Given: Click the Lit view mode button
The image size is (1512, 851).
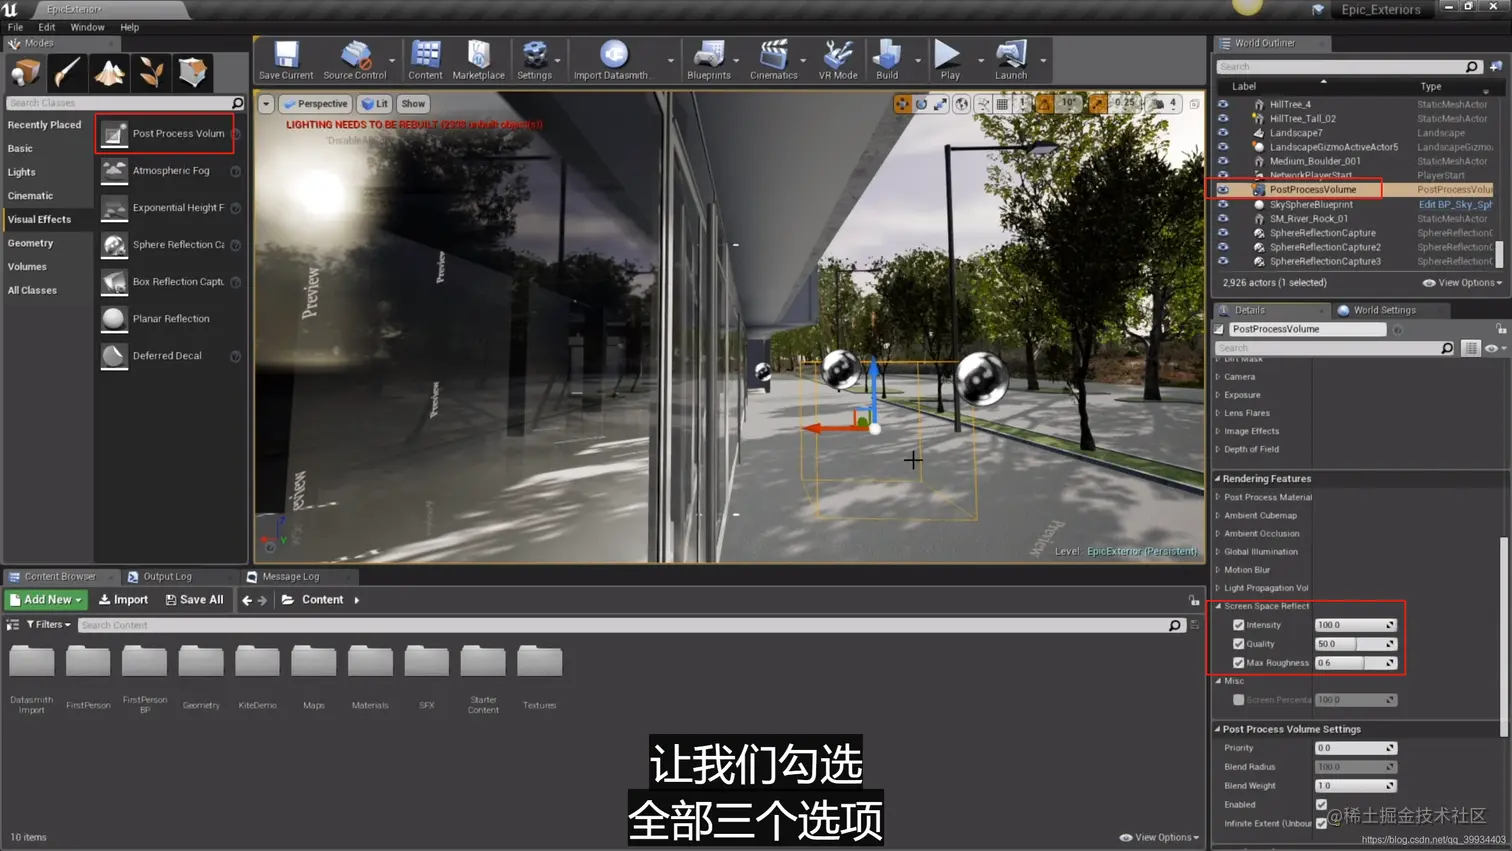Looking at the screenshot, I should tap(375, 104).
